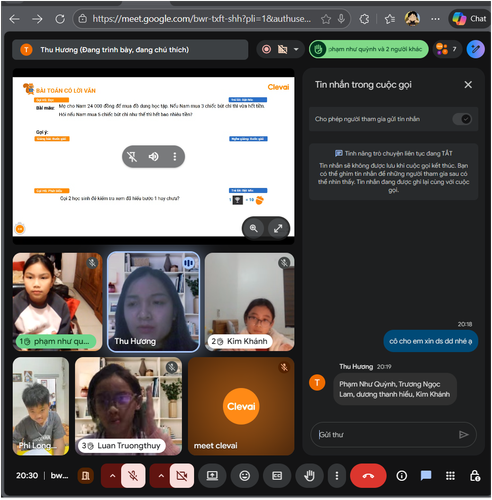Show participants count 7
This screenshot has width=492, height=500.
(x=447, y=49)
